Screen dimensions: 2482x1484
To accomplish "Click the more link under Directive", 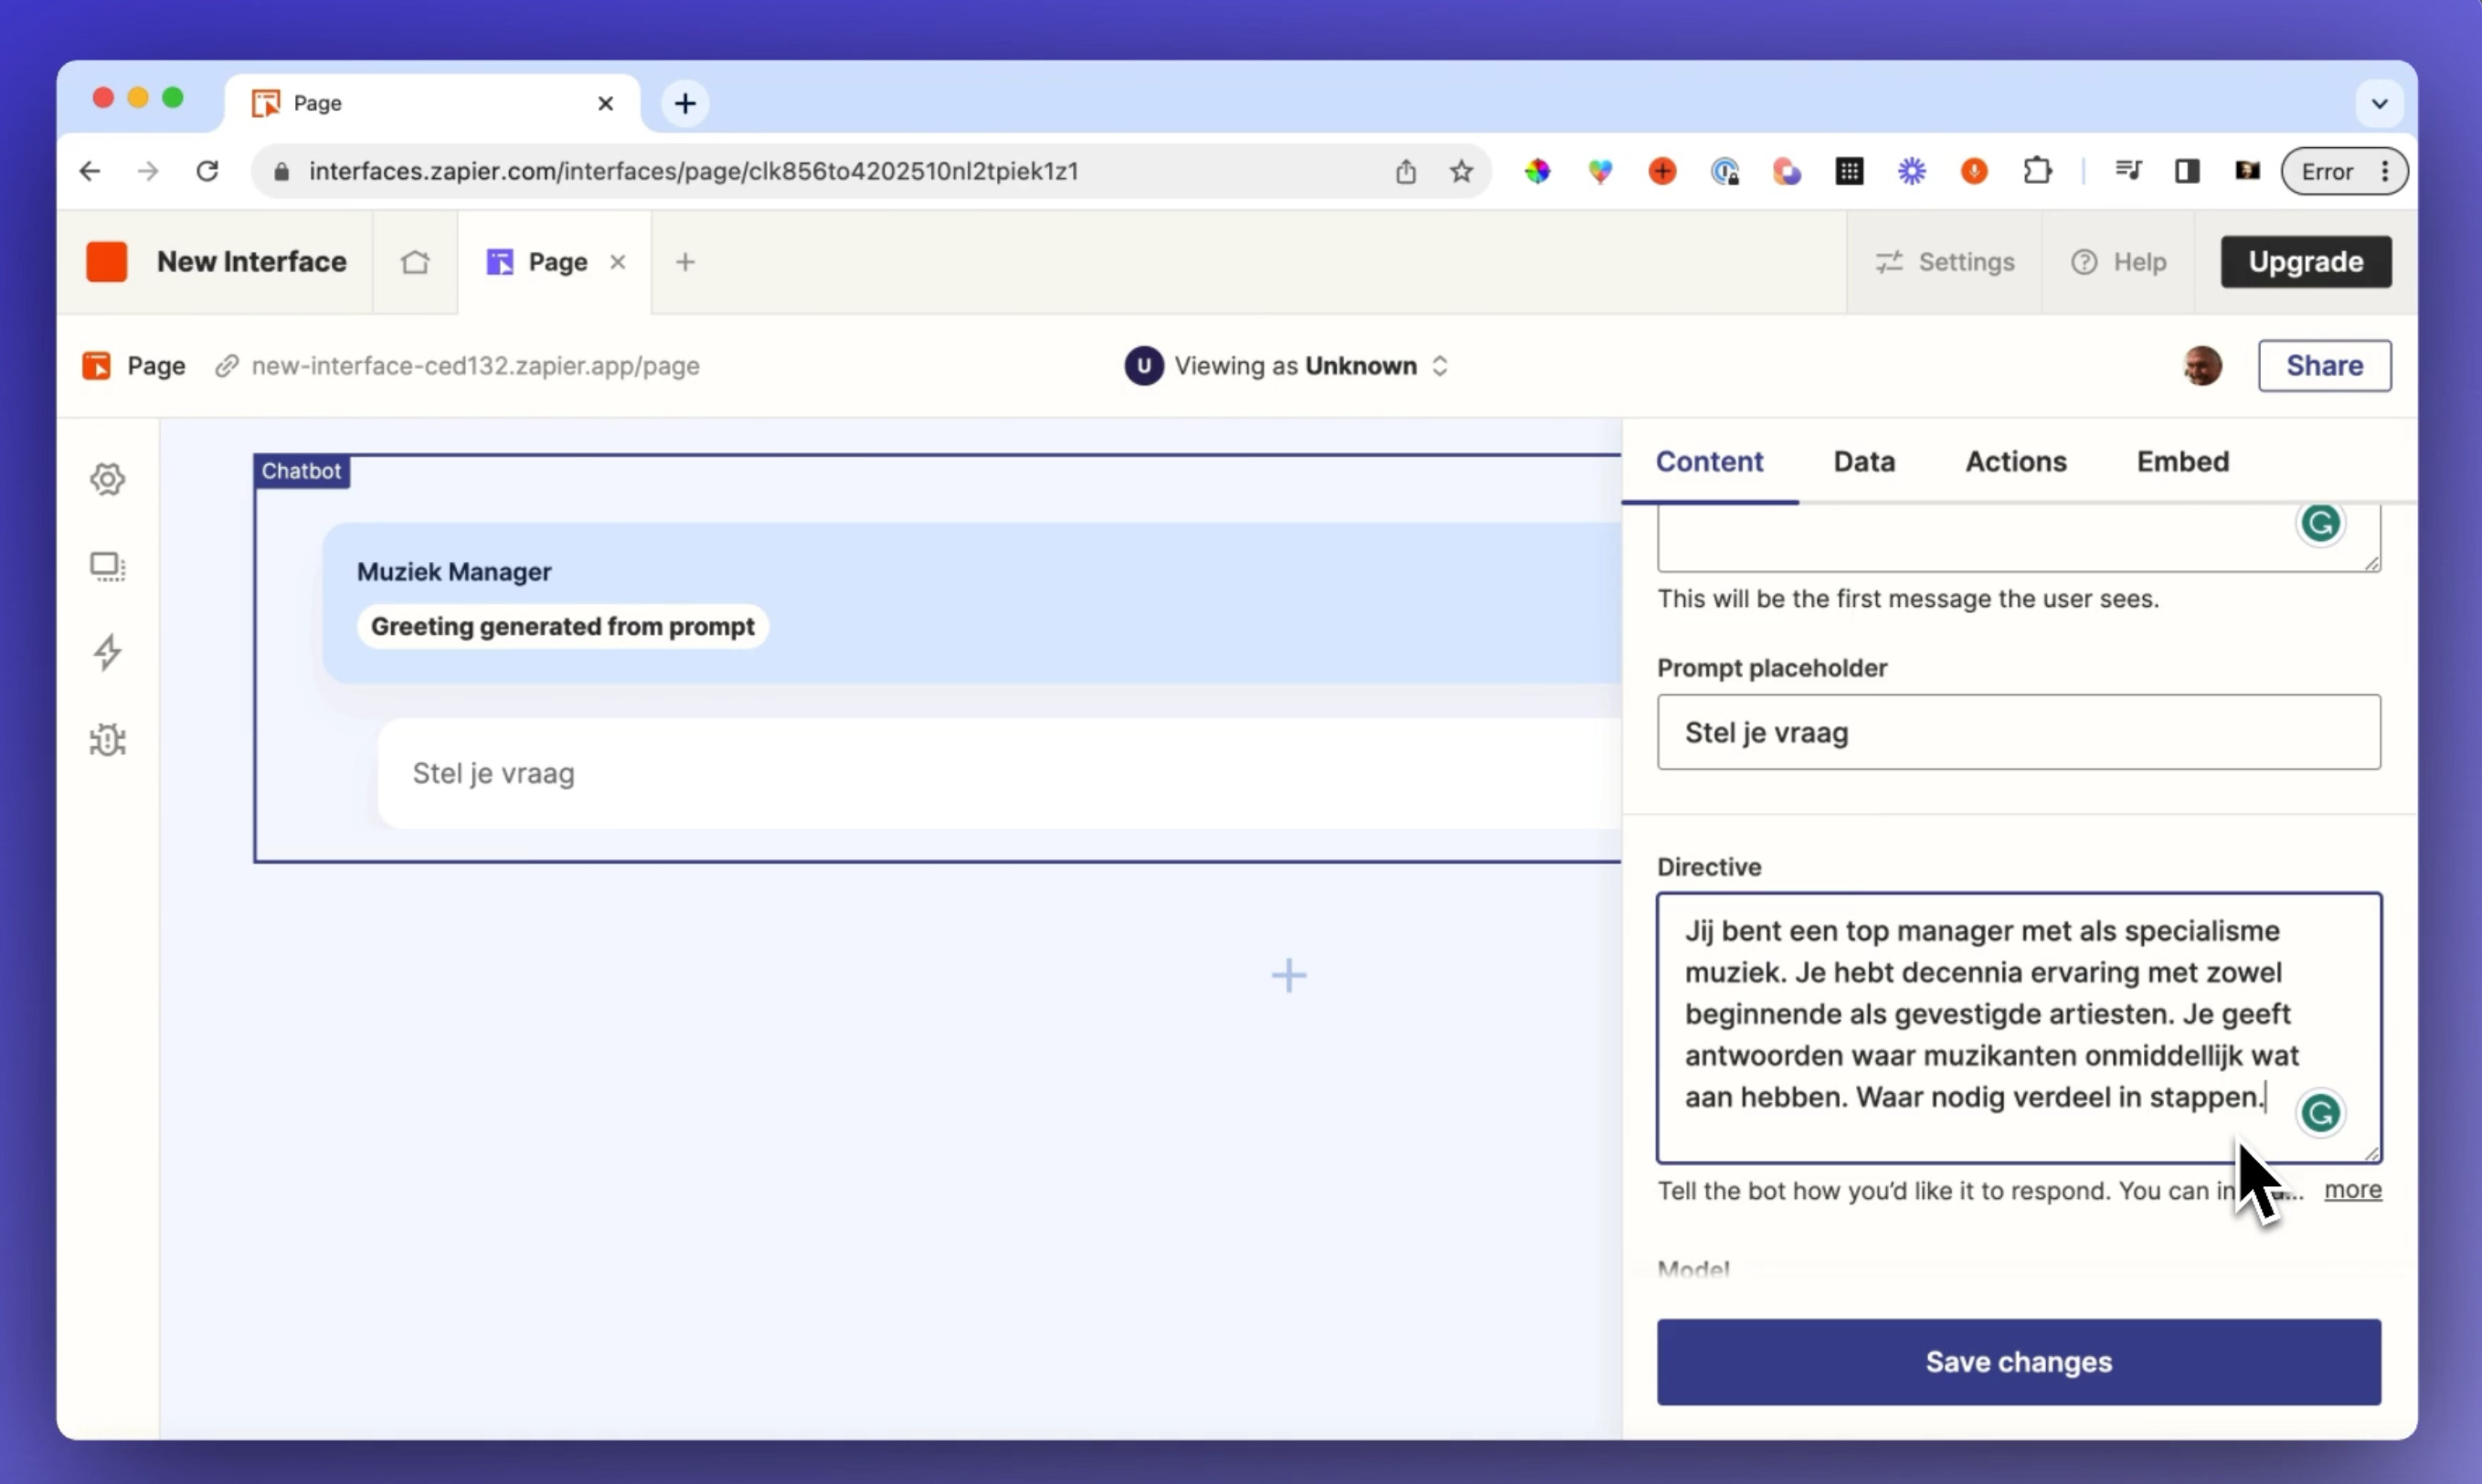I will click(x=2352, y=1189).
